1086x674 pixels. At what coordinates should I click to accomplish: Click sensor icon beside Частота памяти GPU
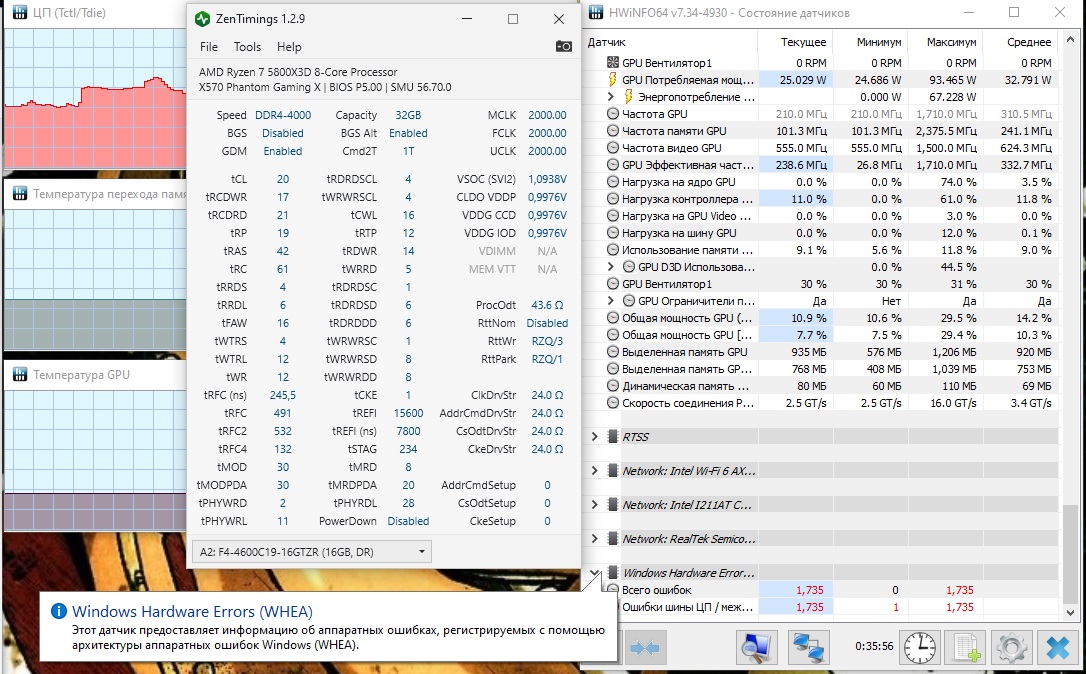[x=612, y=130]
